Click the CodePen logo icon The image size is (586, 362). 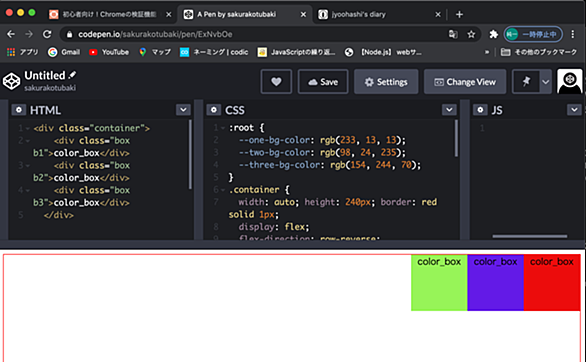click(x=11, y=81)
